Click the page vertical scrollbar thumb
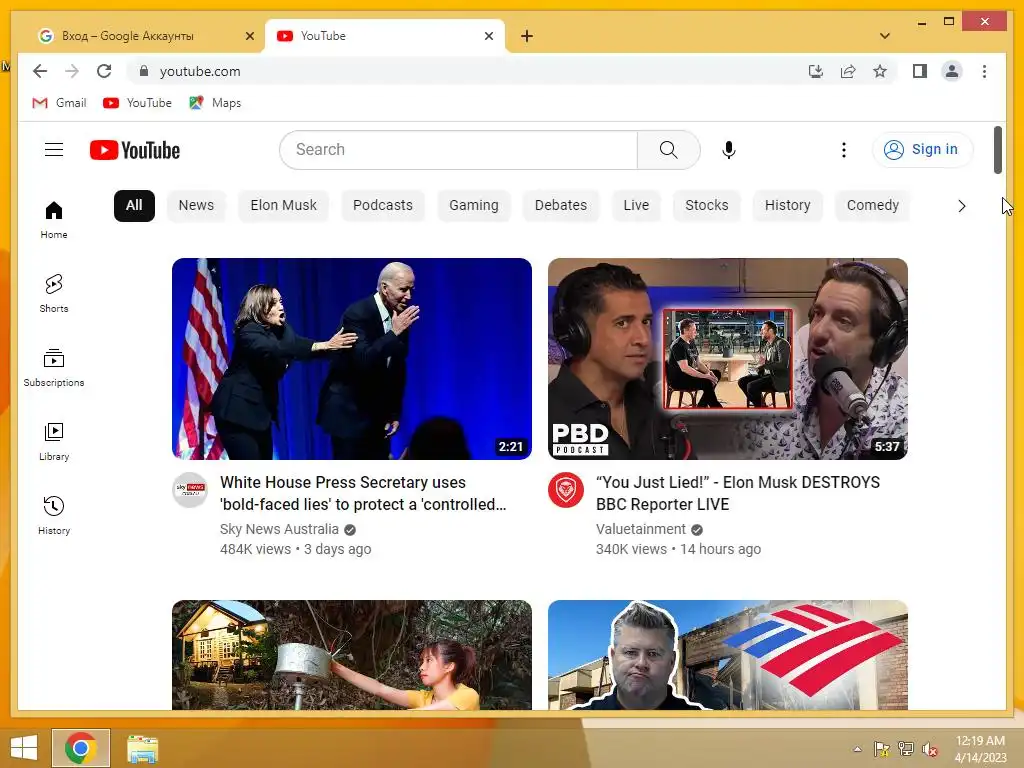 tap(998, 150)
